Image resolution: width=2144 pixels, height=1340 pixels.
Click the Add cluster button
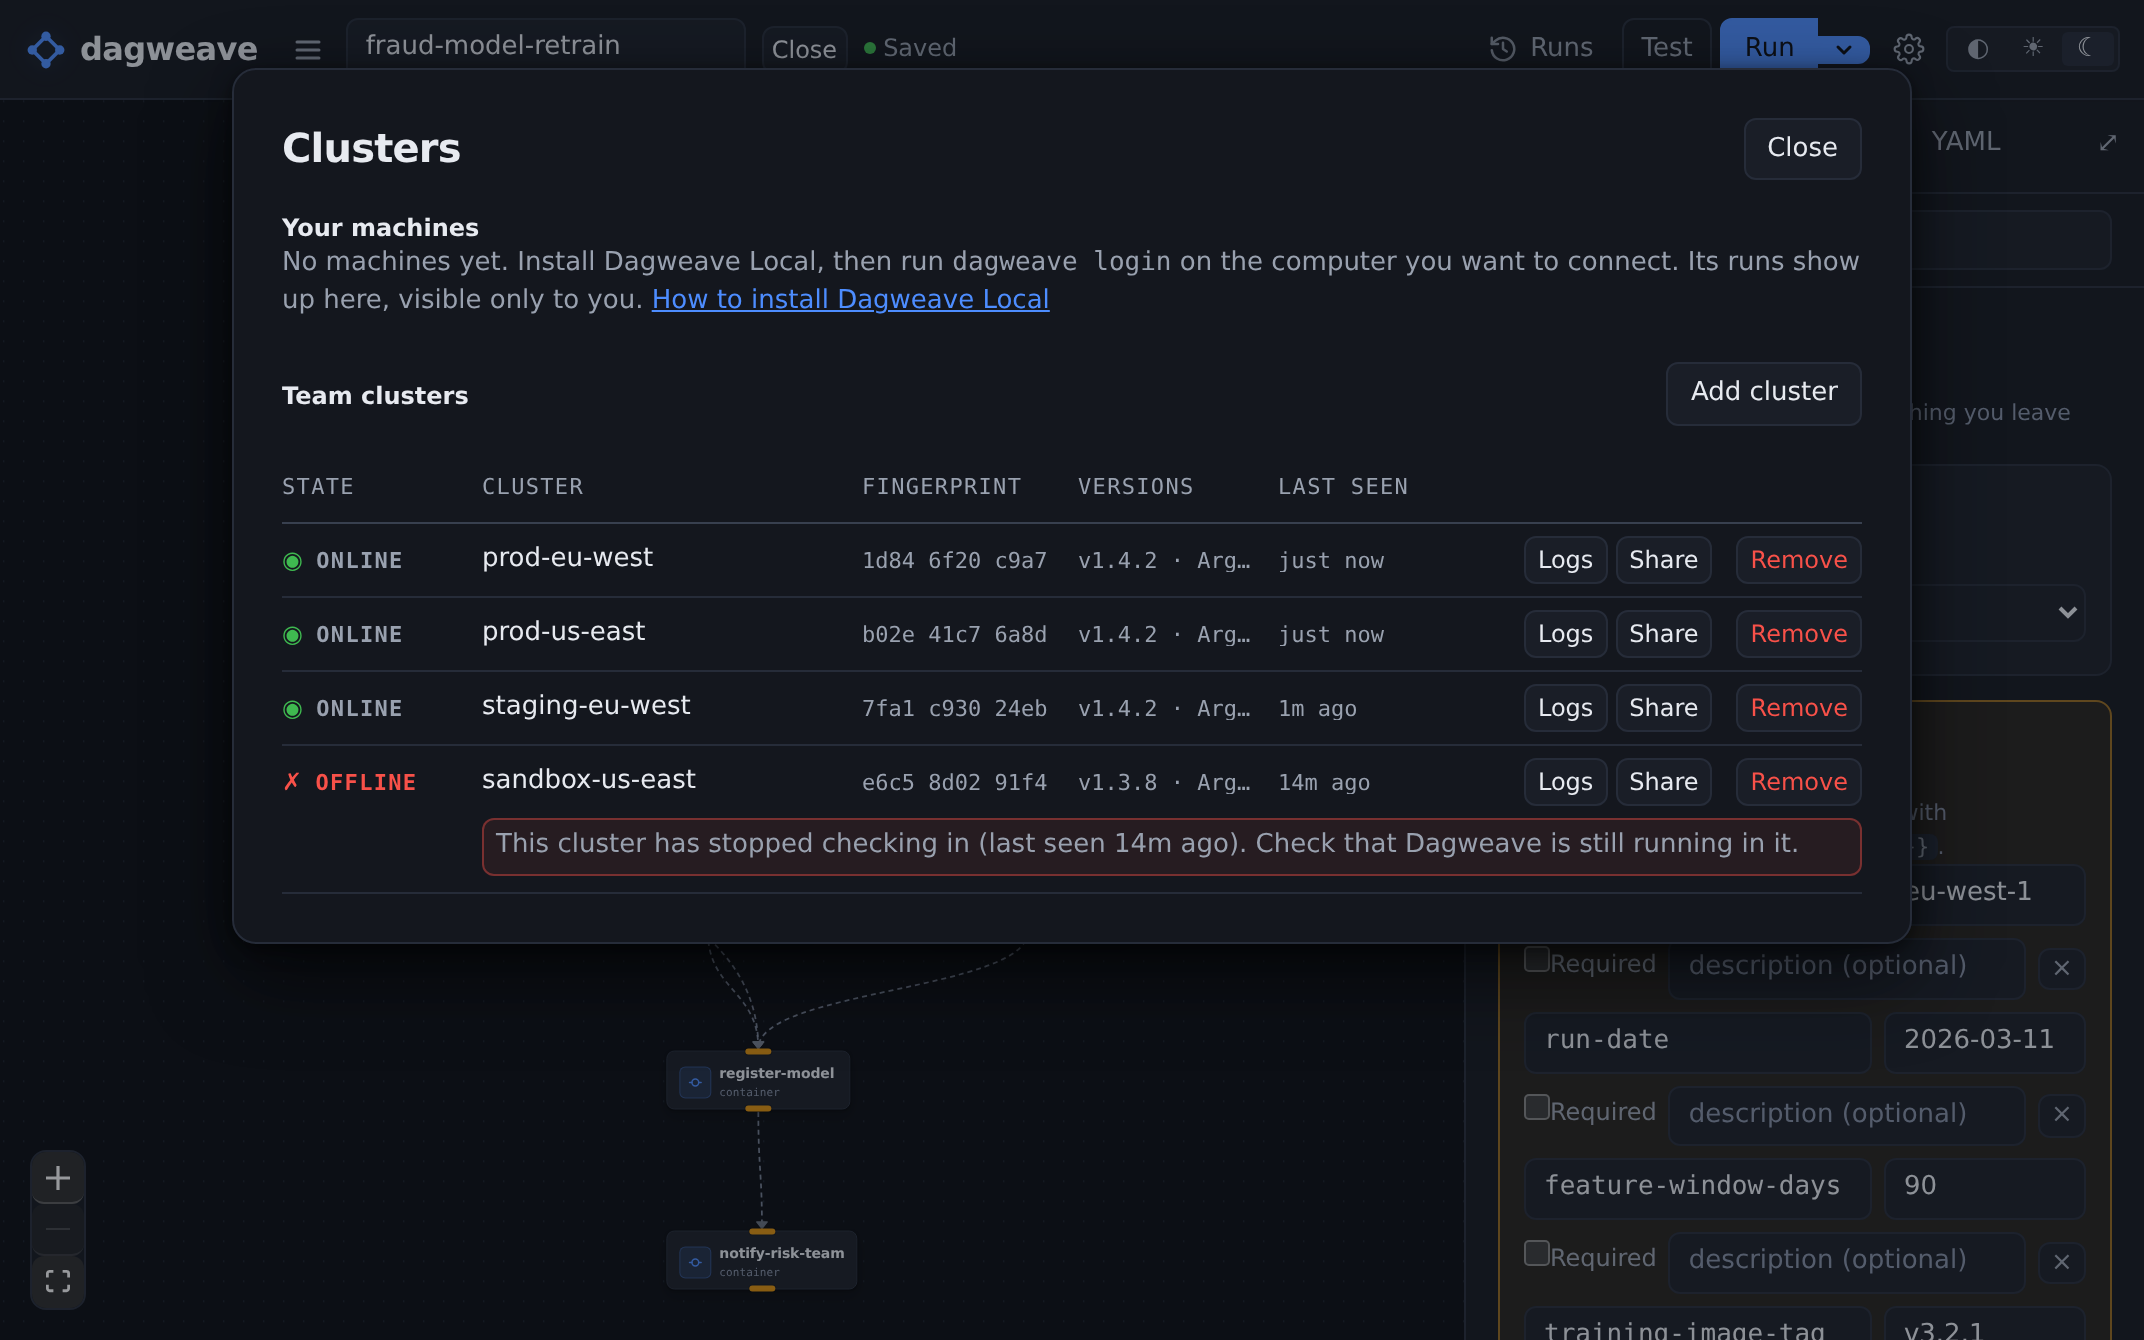[1764, 392]
